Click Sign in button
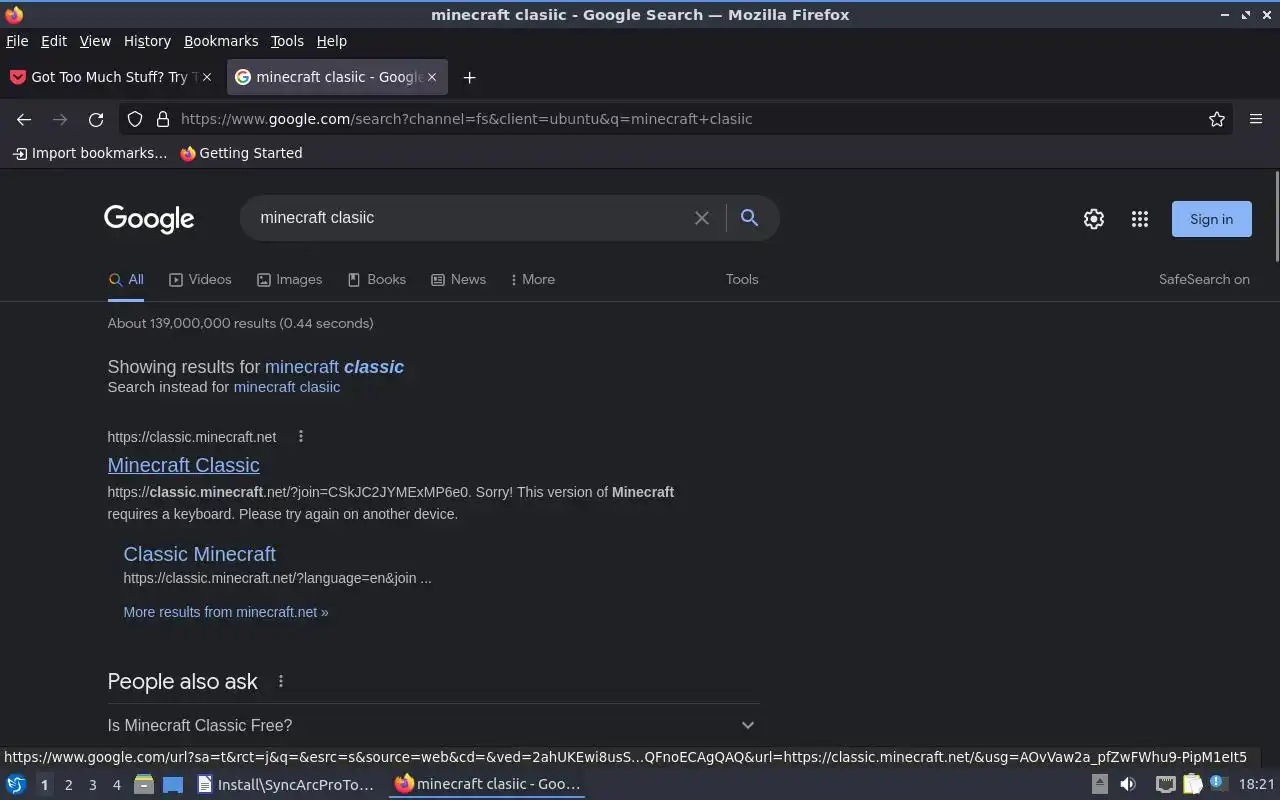Screen dimensions: 1280x800 (x=1211, y=219)
